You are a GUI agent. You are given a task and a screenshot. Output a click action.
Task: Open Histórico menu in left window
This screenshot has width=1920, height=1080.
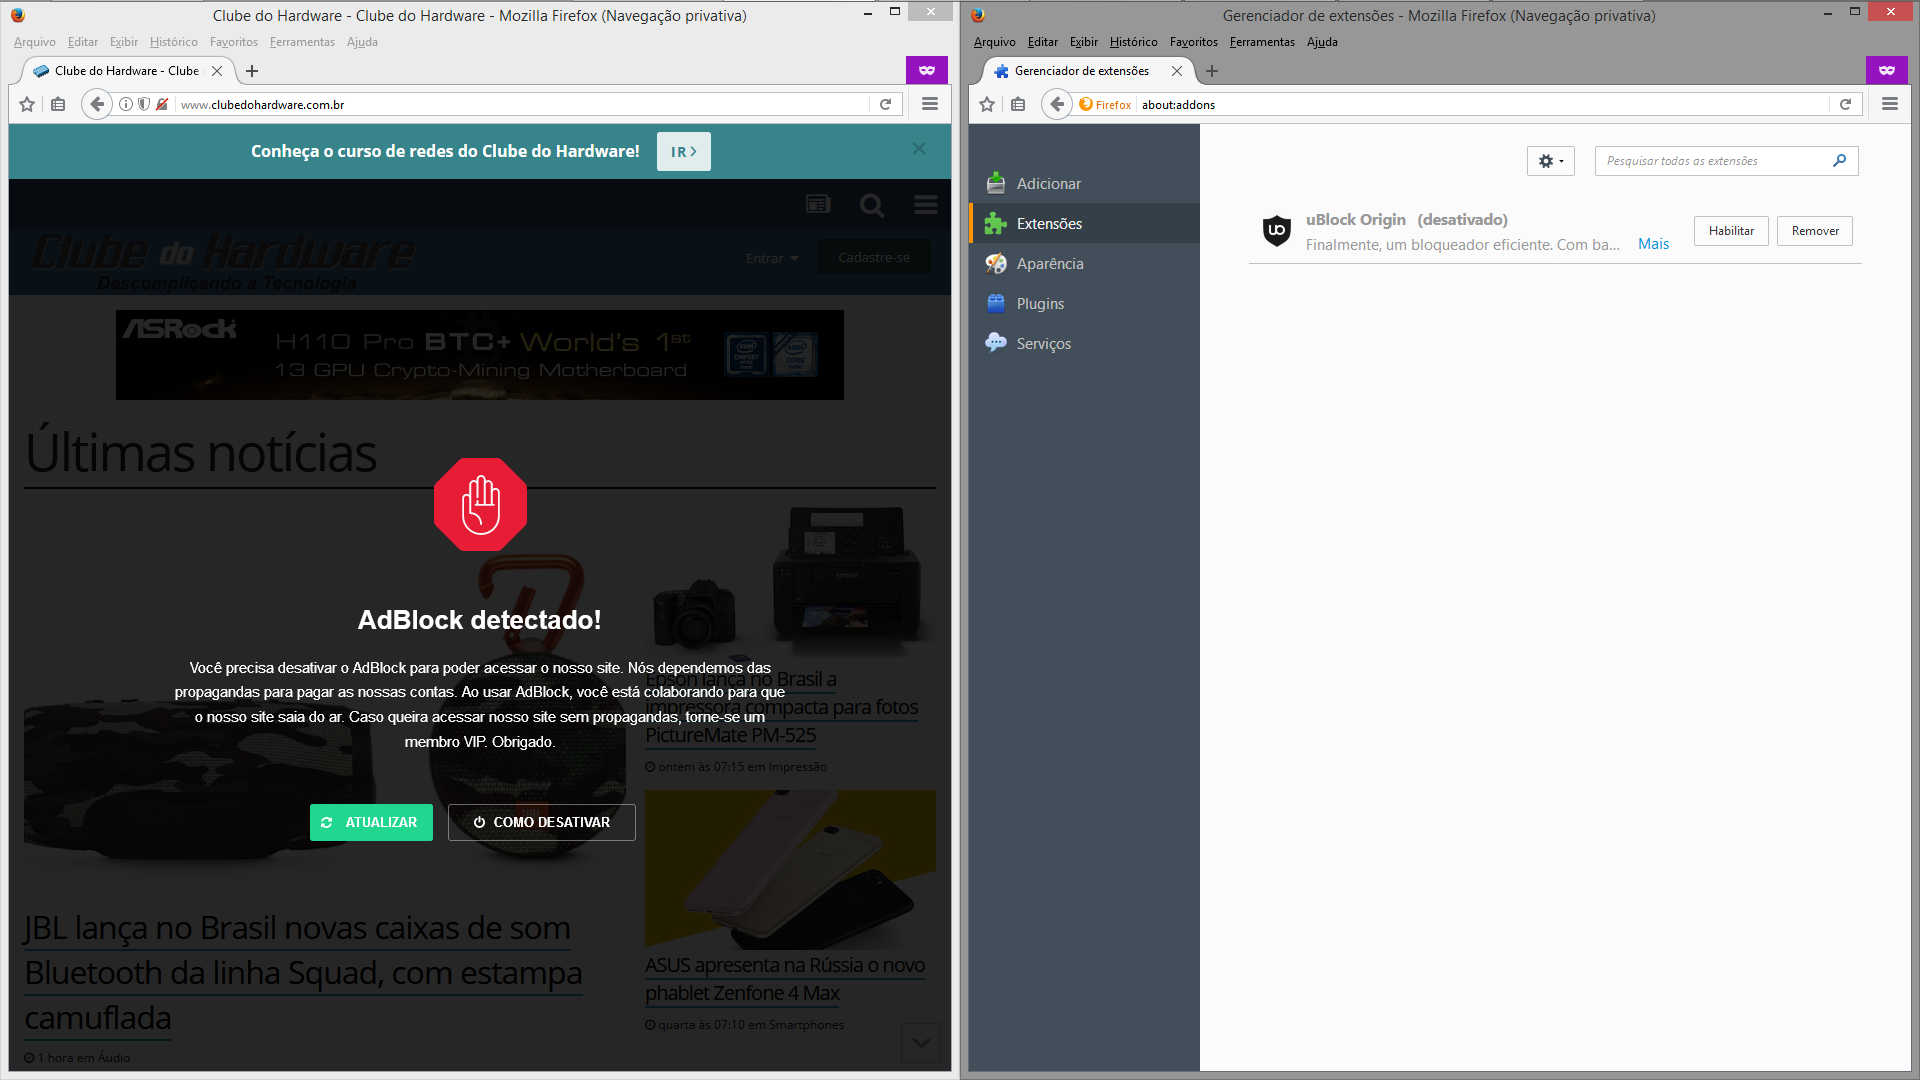(x=174, y=42)
